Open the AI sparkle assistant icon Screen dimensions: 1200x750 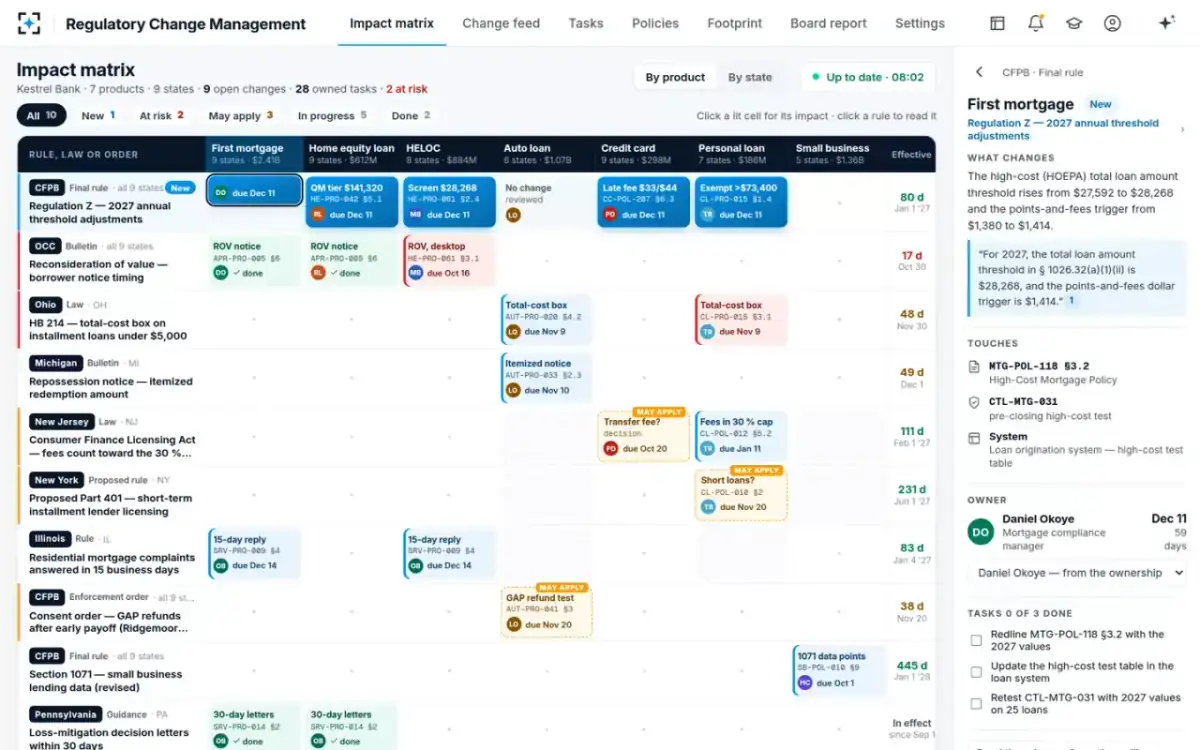coord(1166,23)
